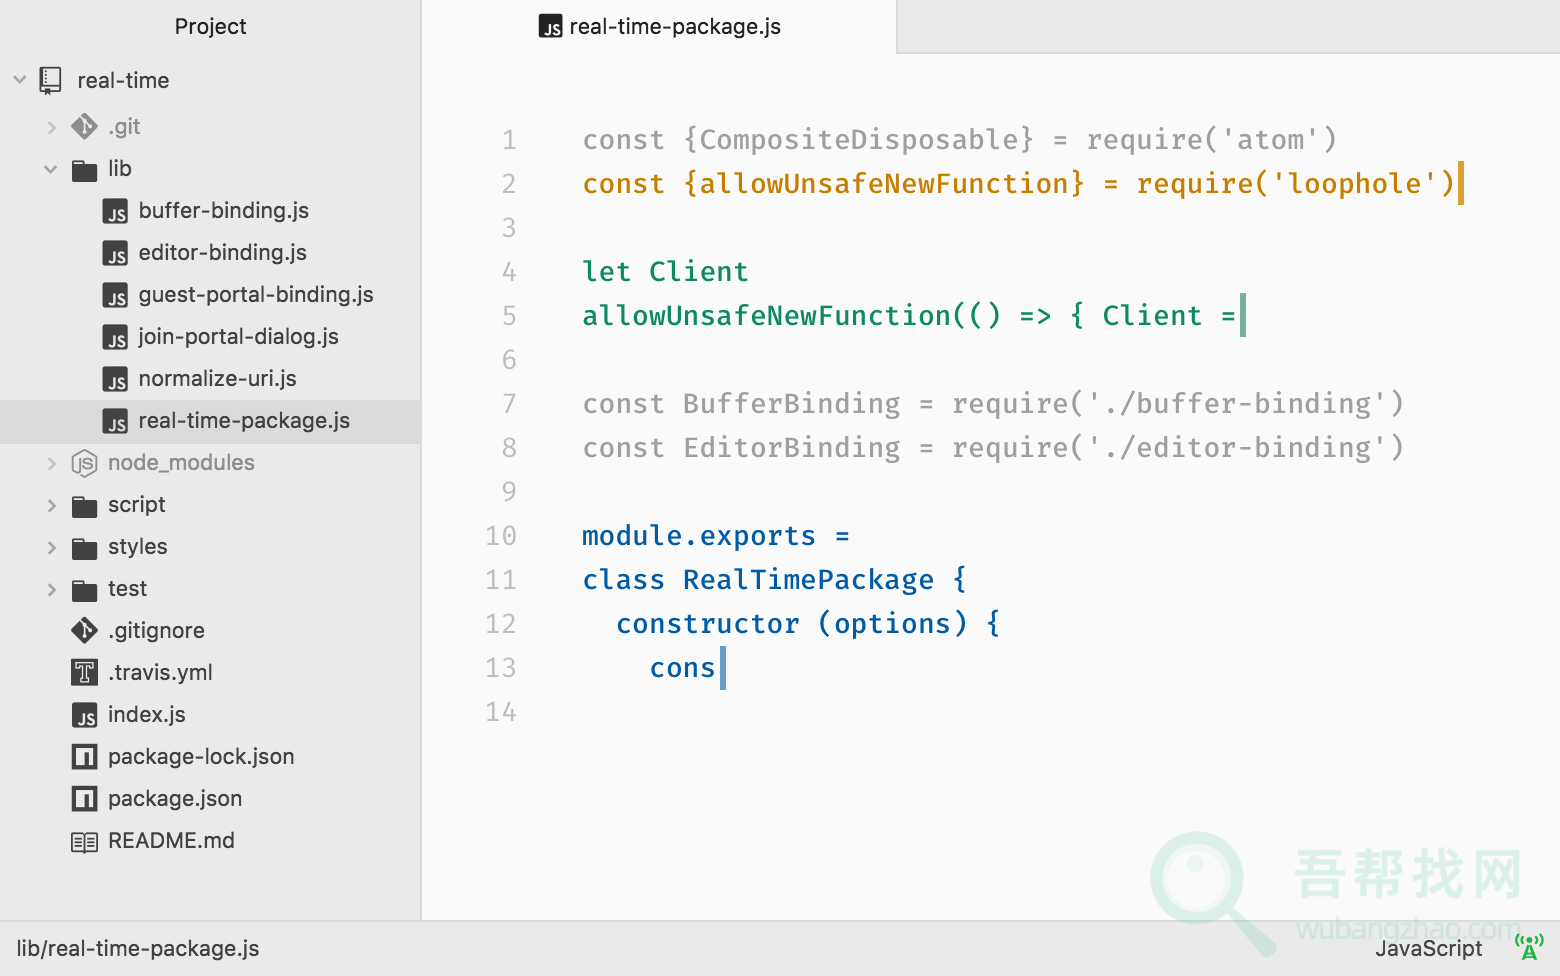
Task: Click line number 10 in the gutter
Action: click(x=500, y=536)
